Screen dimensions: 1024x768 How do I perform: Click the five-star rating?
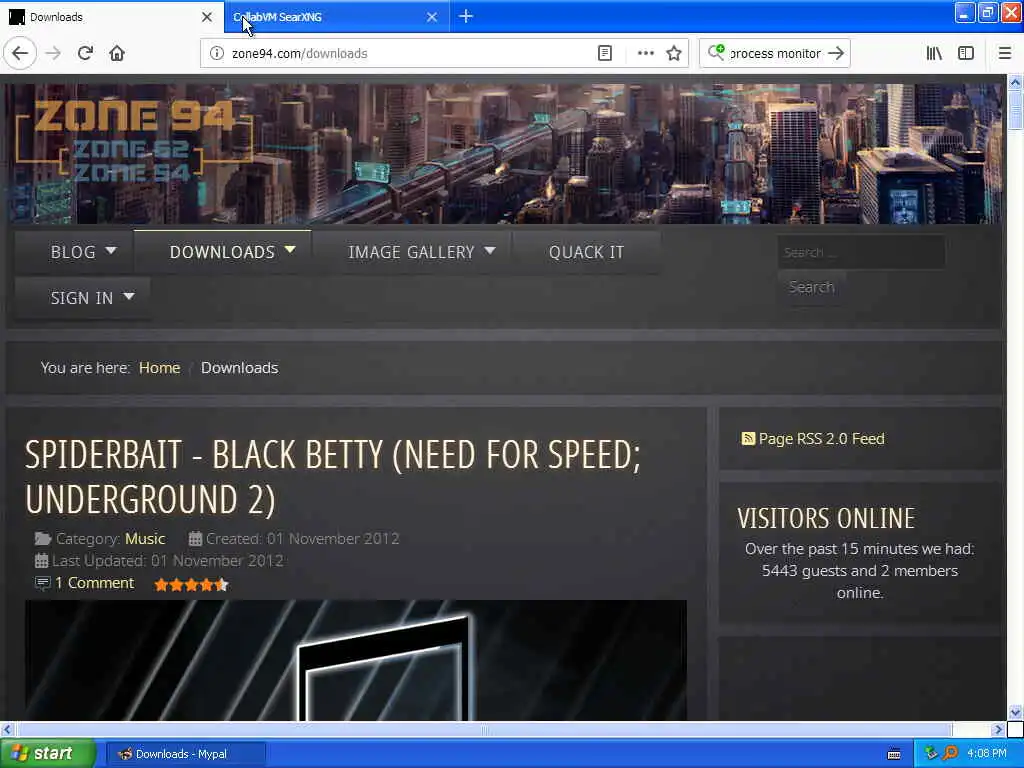coord(191,584)
